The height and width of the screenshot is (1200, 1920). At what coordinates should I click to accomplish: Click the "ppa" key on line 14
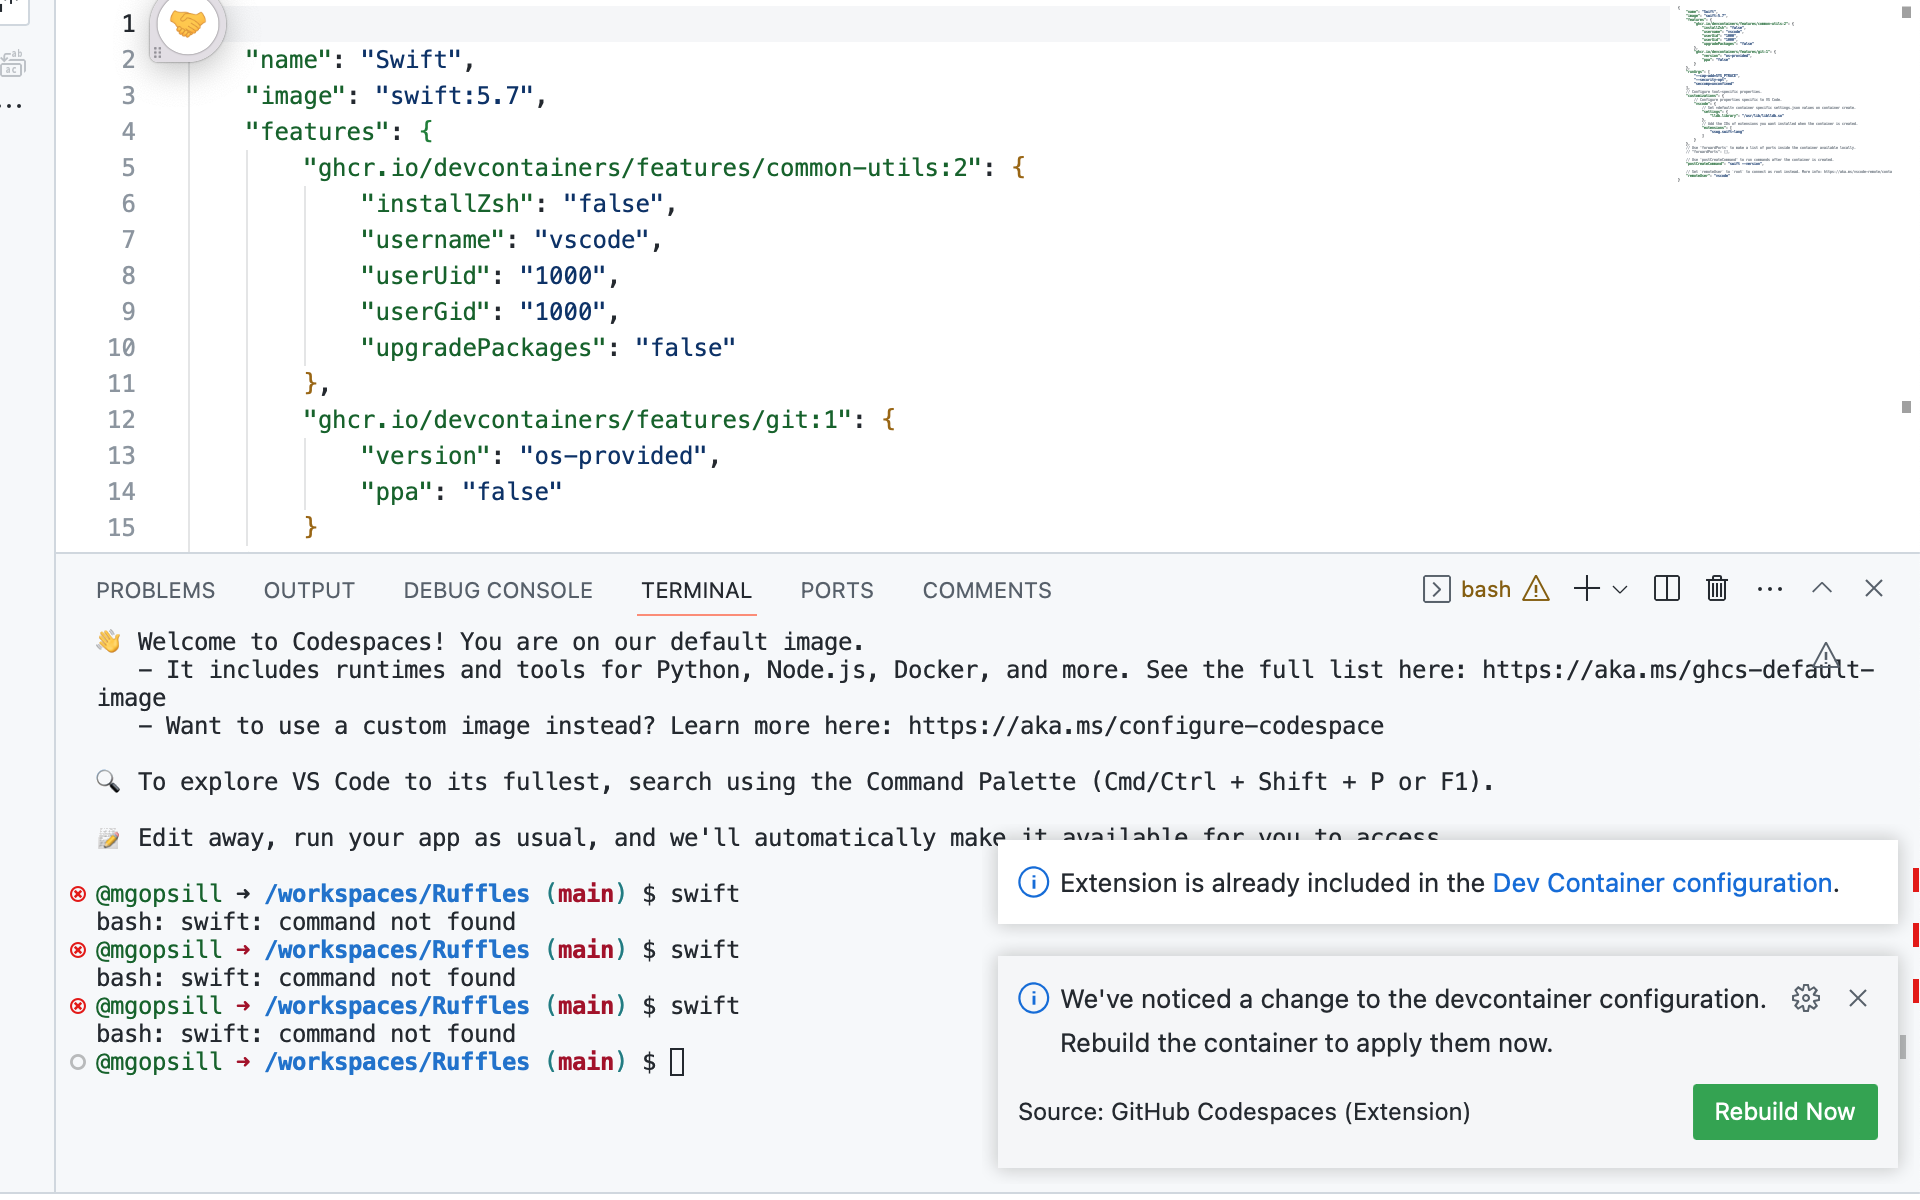tap(396, 492)
